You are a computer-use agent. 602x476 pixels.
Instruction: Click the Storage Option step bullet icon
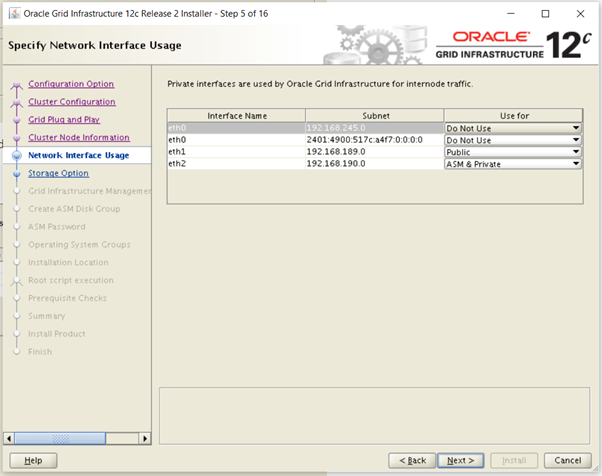click(16, 174)
